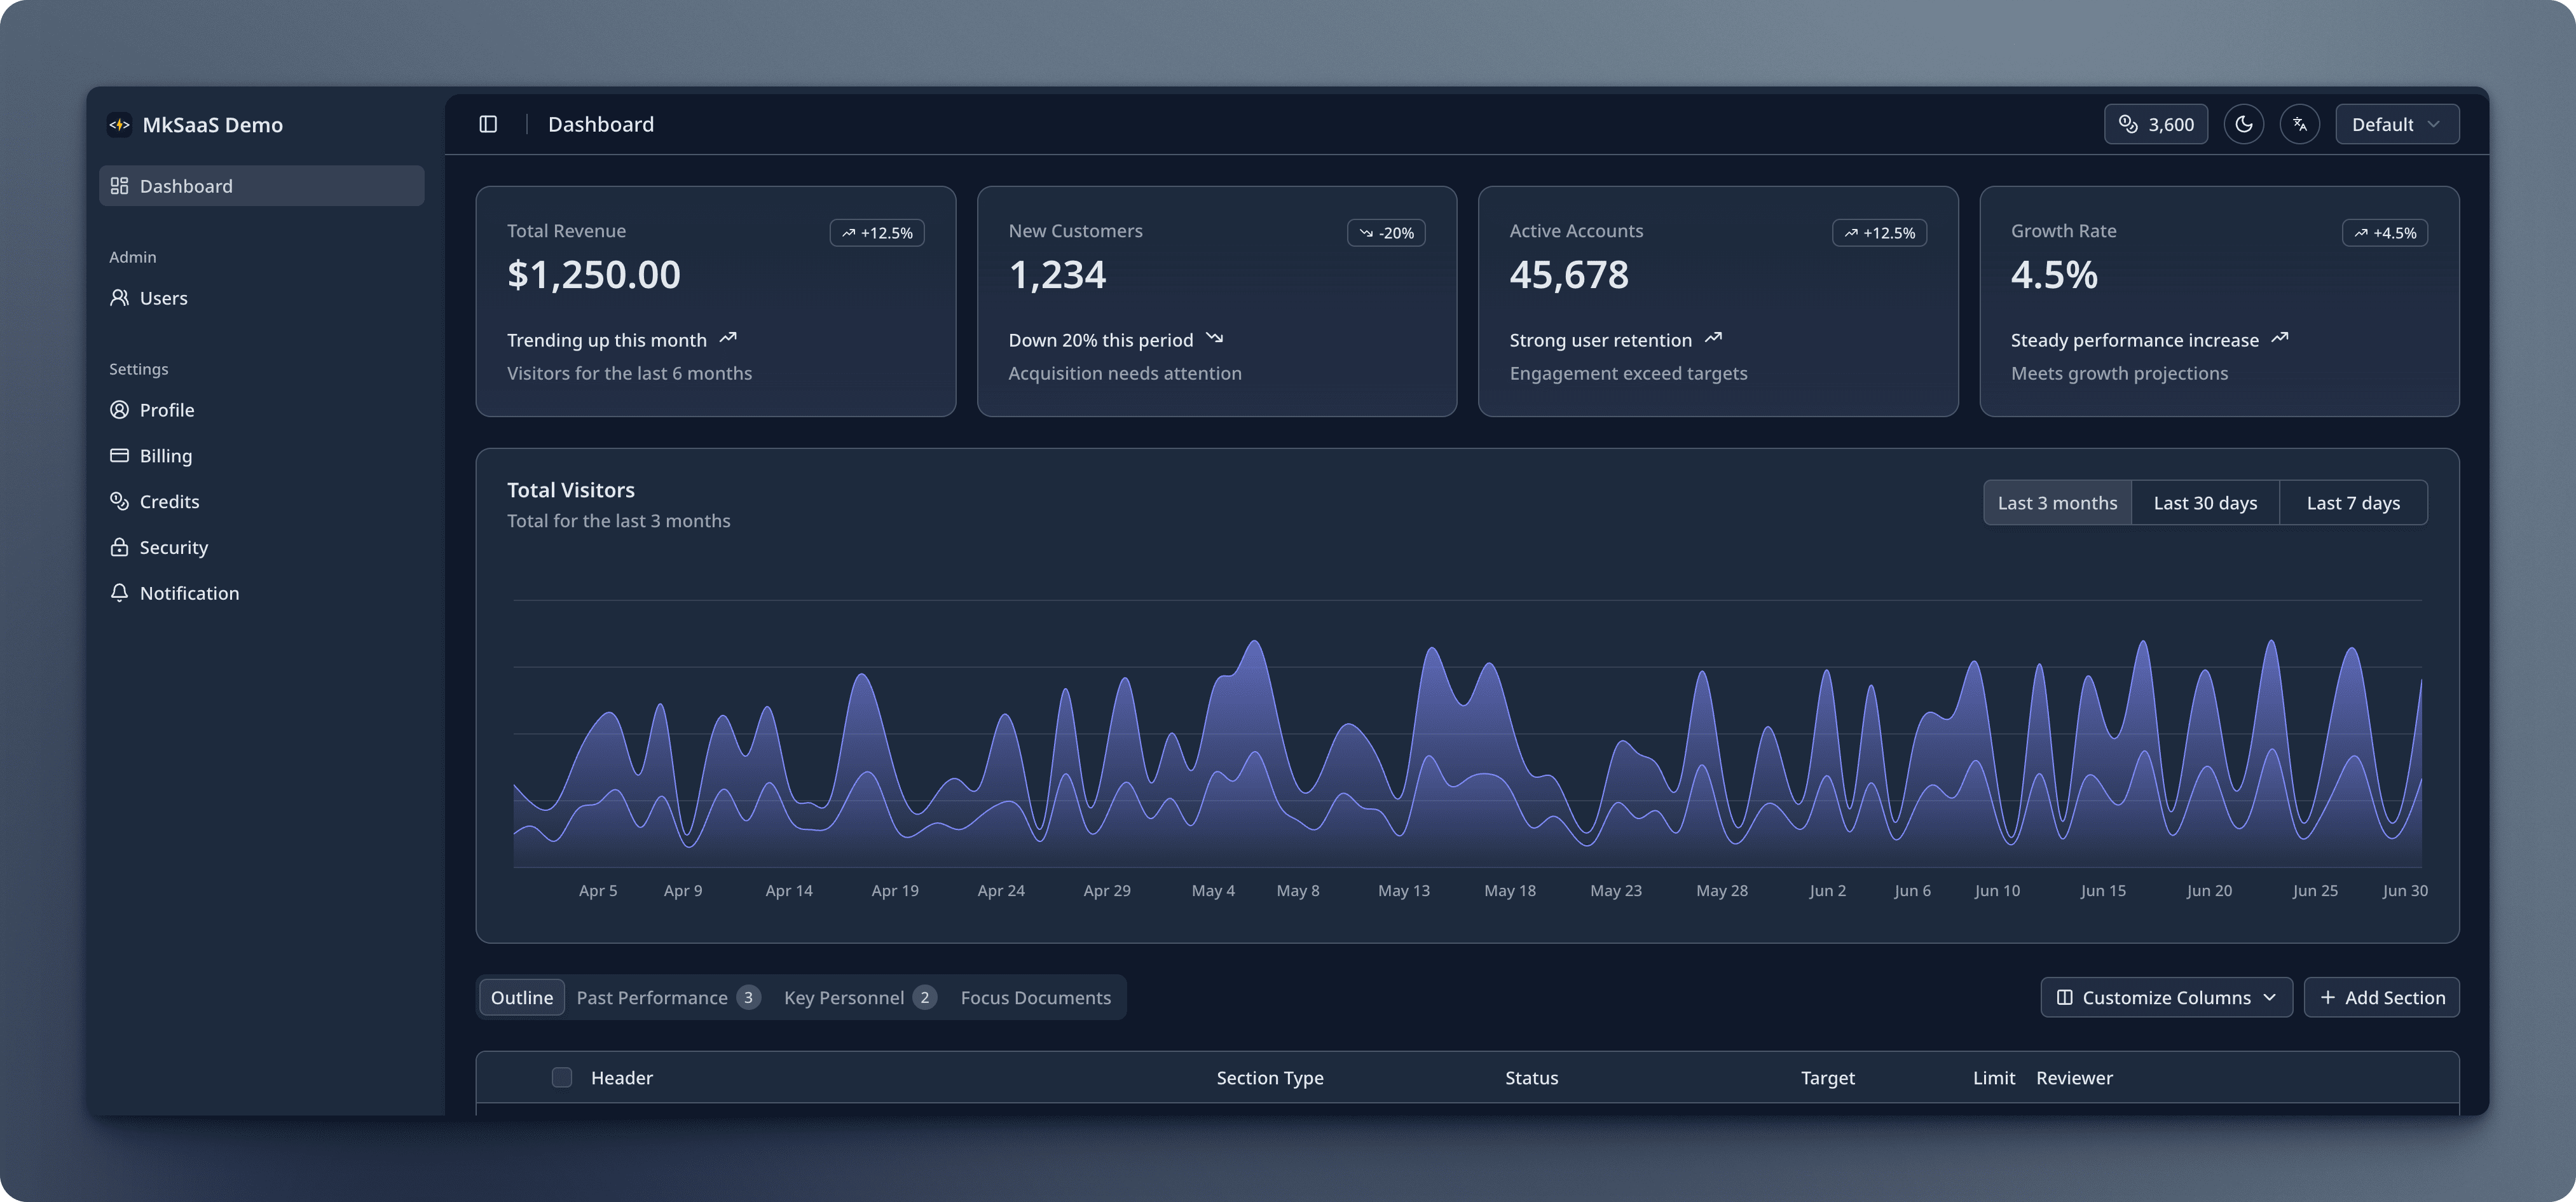Click the MkSaaS Demo logo icon

point(119,125)
